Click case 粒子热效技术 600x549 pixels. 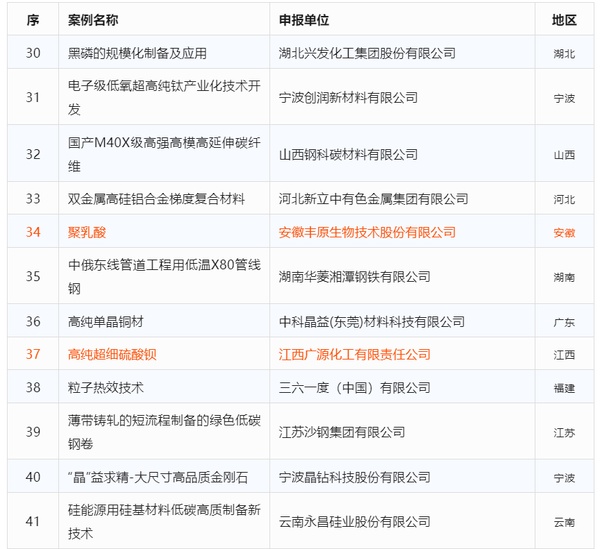pos(106,388)
